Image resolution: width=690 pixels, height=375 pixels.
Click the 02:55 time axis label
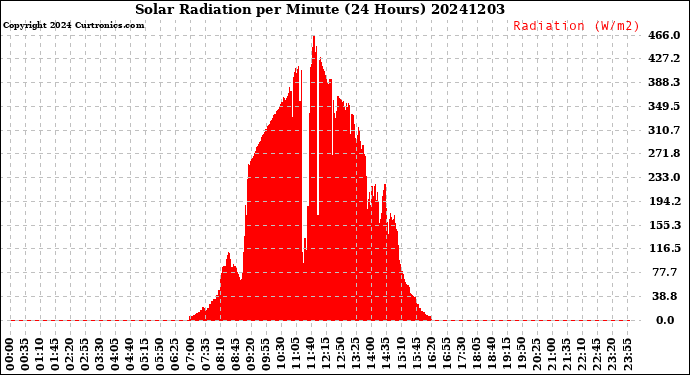click(85, 354)
